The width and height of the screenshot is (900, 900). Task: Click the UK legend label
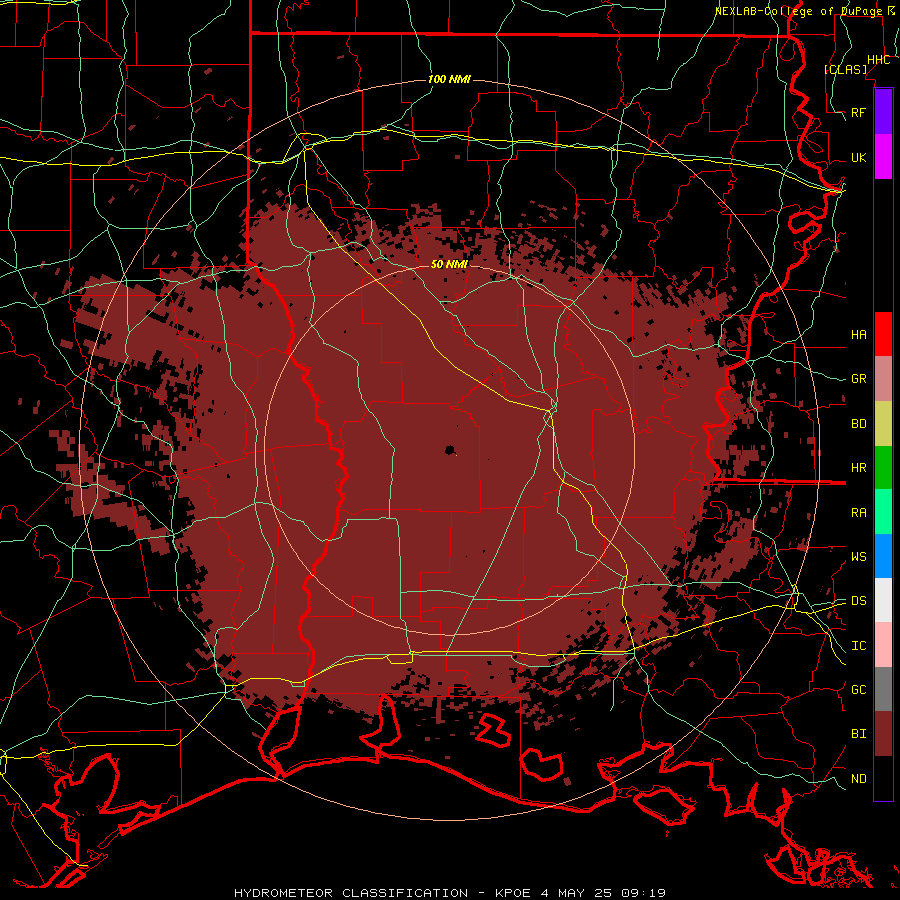tap(859, 157)
